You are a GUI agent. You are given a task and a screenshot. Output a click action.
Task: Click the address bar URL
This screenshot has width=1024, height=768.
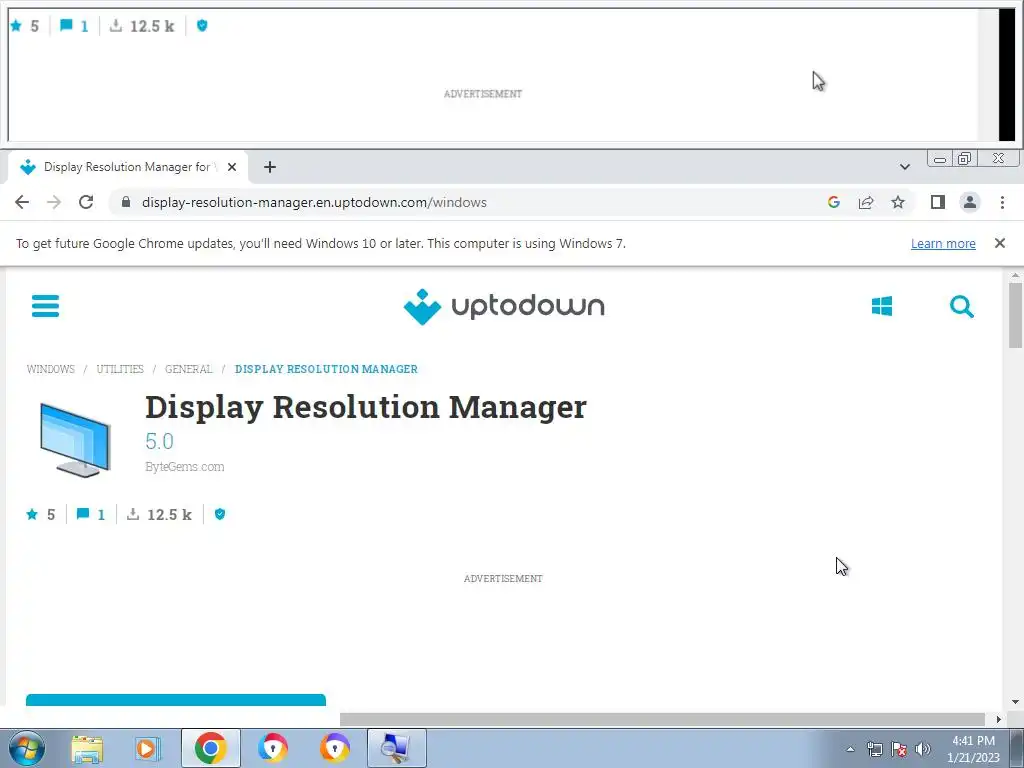tap(314, 202)
